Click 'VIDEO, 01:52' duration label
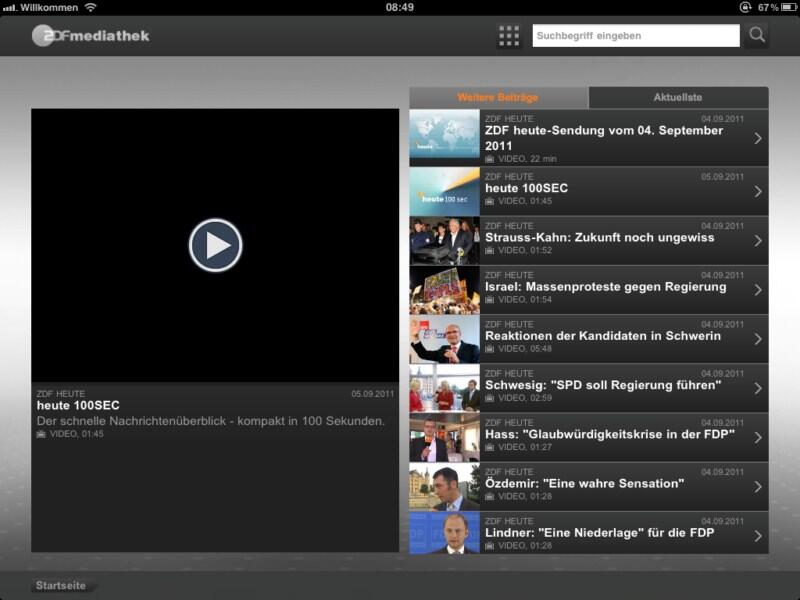Viewport: 800px width, 600px height. coord(525,251)
